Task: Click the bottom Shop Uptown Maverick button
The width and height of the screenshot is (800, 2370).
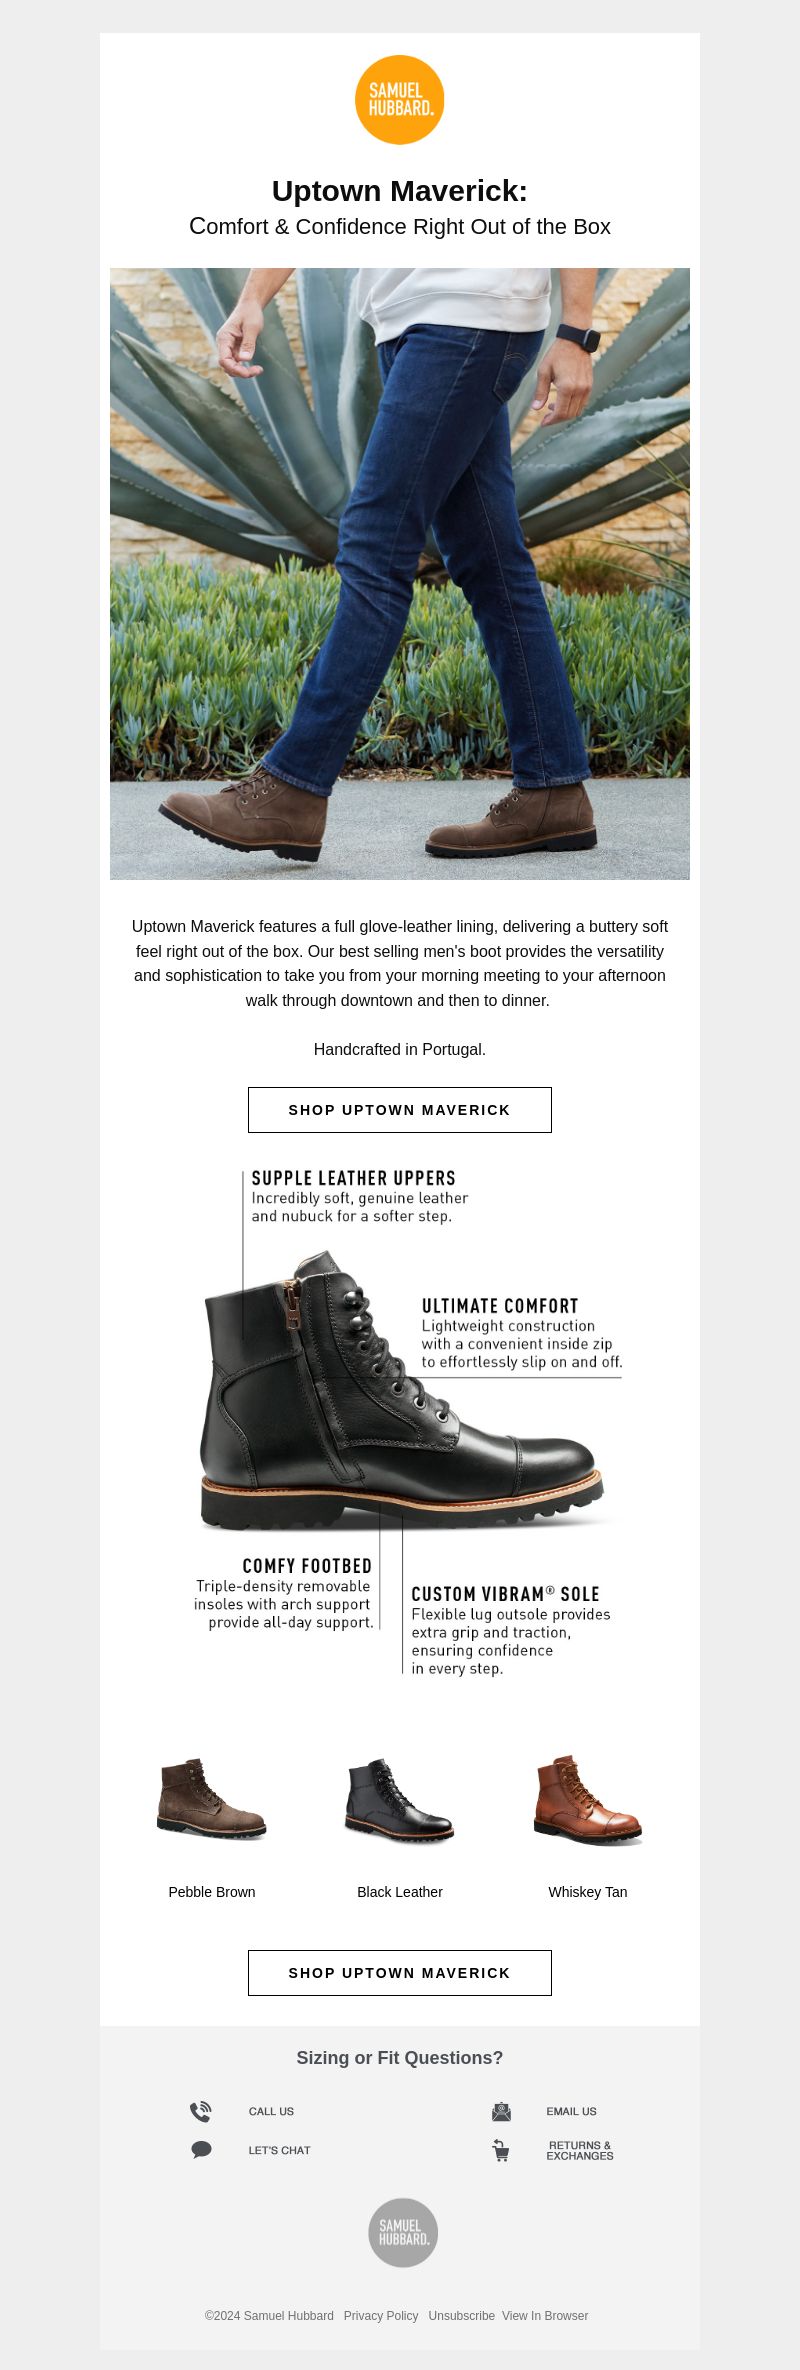Action: point(400,1973)
